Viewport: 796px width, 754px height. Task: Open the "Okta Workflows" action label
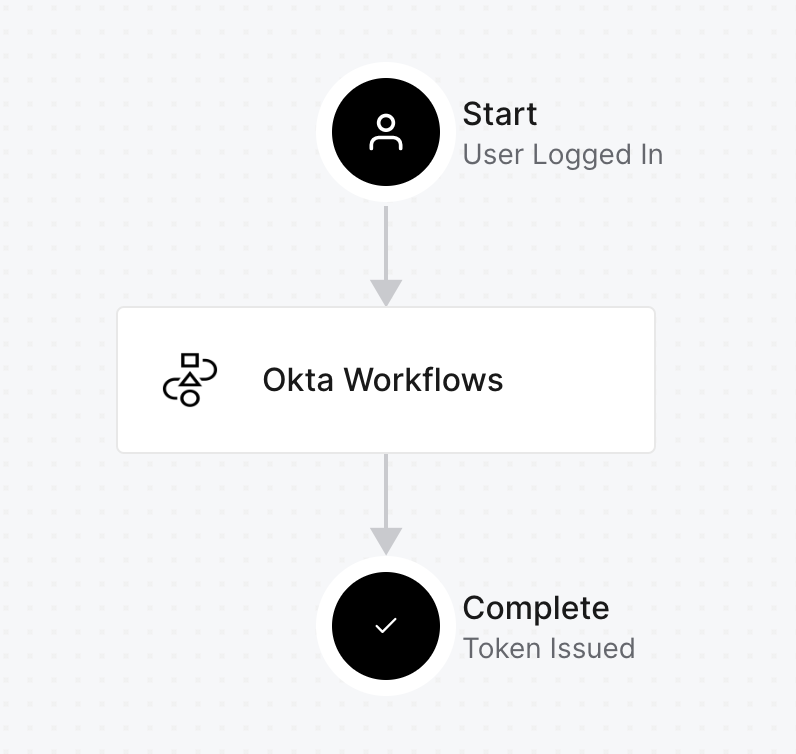tap(383, 380)
